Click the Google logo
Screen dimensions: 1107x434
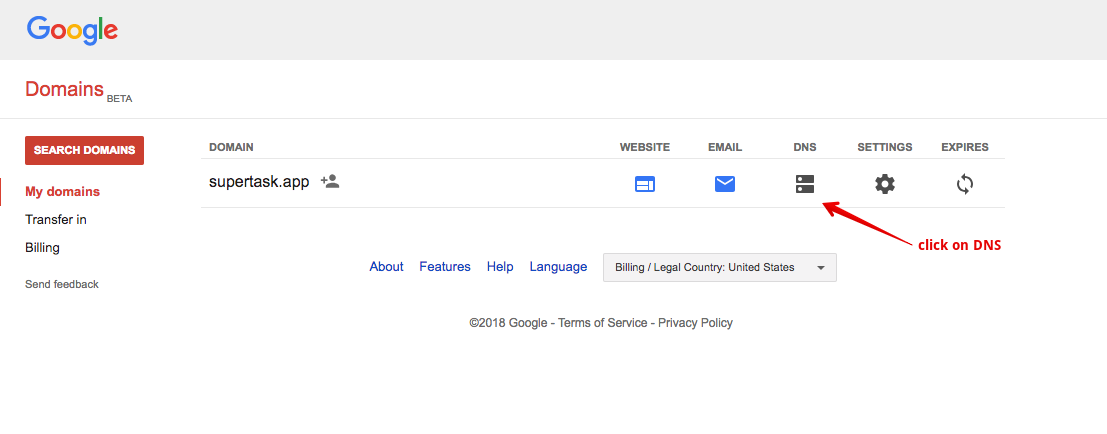[x=72, y=30]
